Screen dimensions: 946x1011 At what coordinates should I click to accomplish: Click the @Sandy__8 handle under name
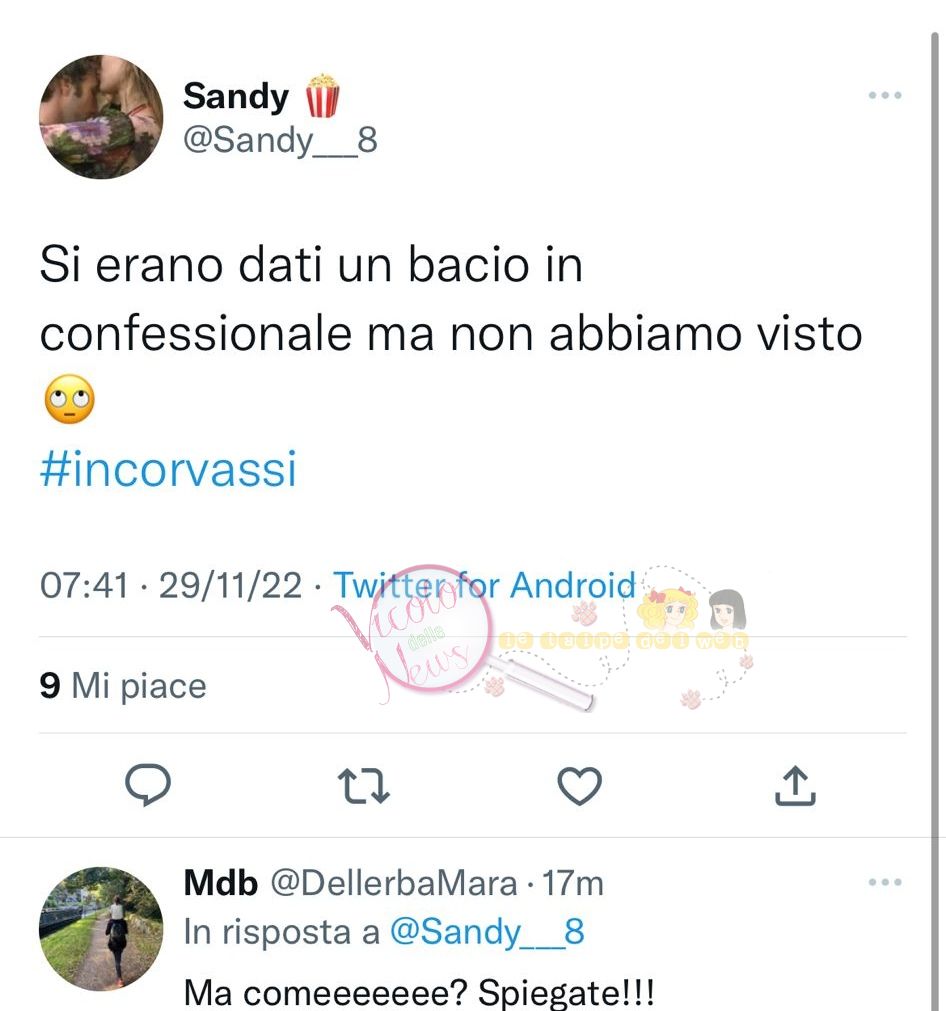click(281, 140)
